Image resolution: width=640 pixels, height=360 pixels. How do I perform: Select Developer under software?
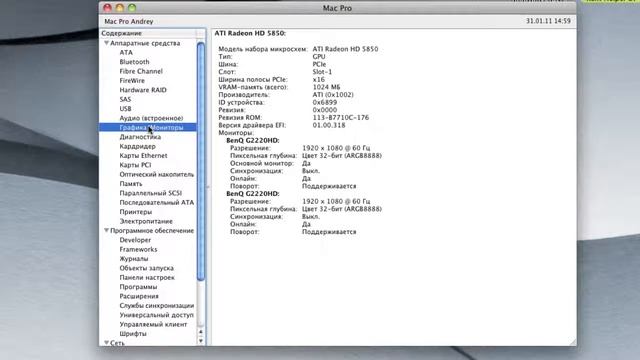[135, 240]
